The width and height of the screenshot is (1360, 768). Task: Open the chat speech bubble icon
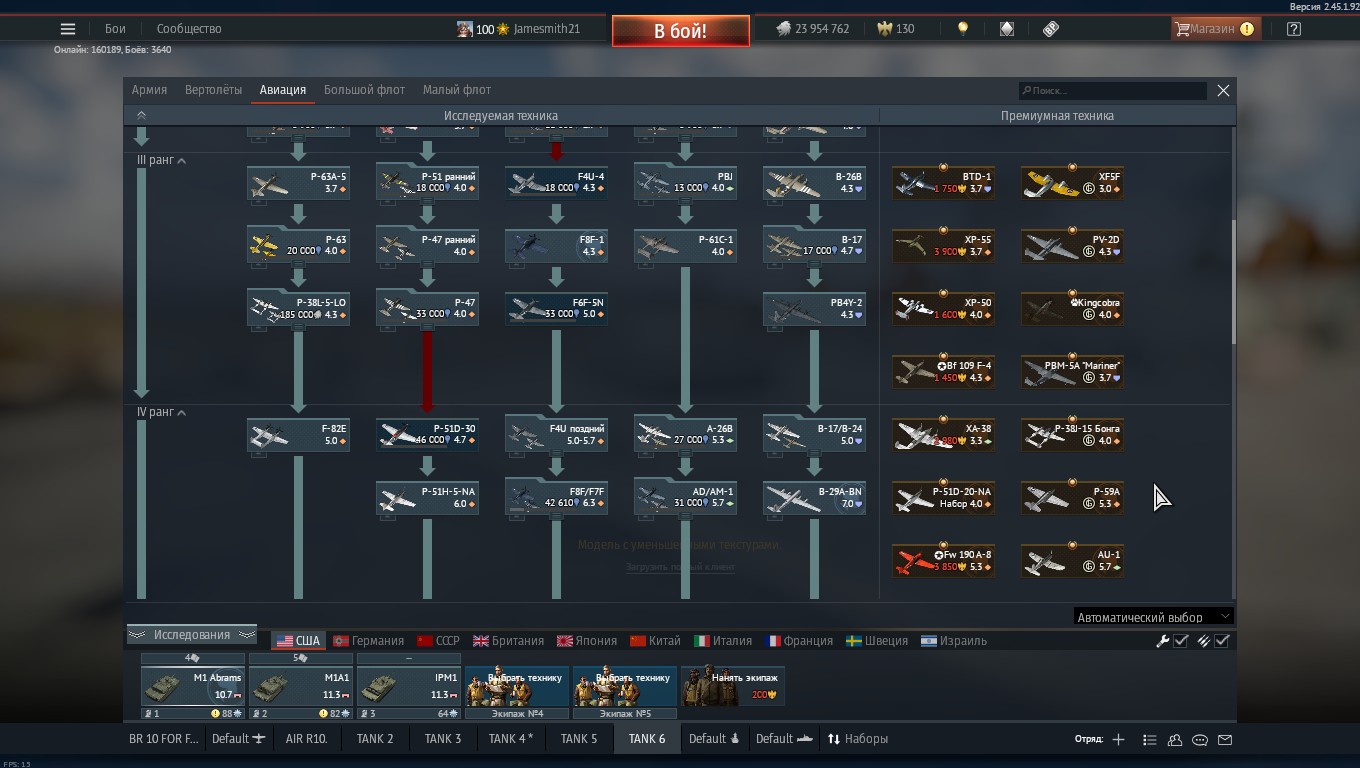click(x=1200, y=740)
